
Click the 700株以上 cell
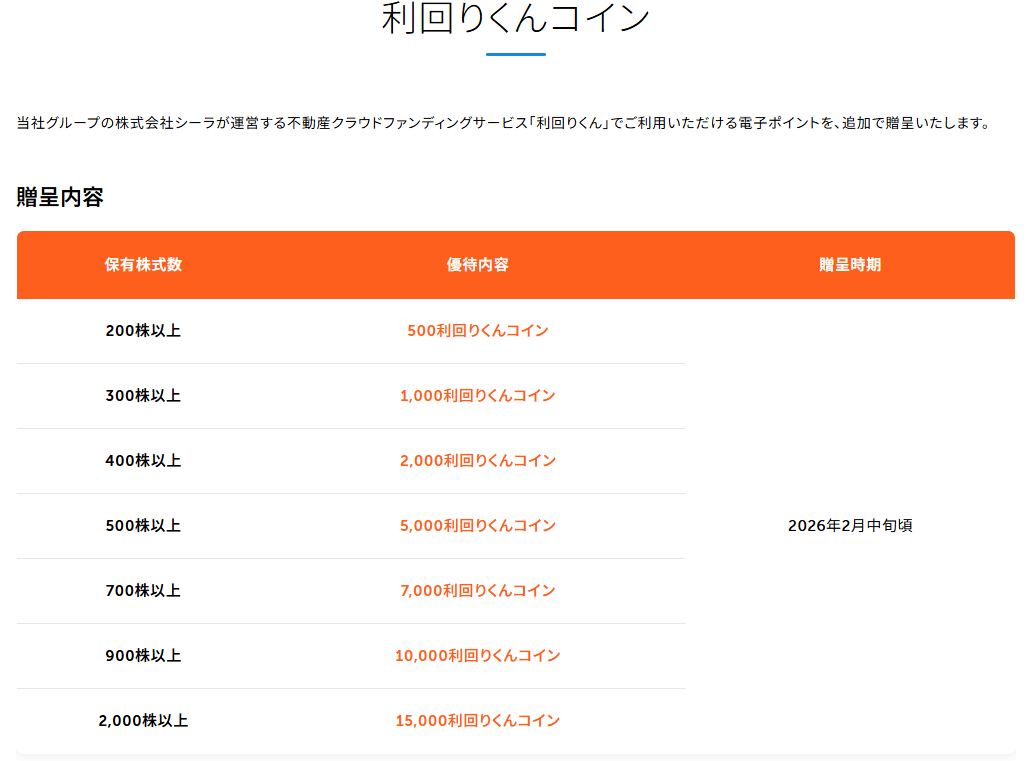point(143,590)
